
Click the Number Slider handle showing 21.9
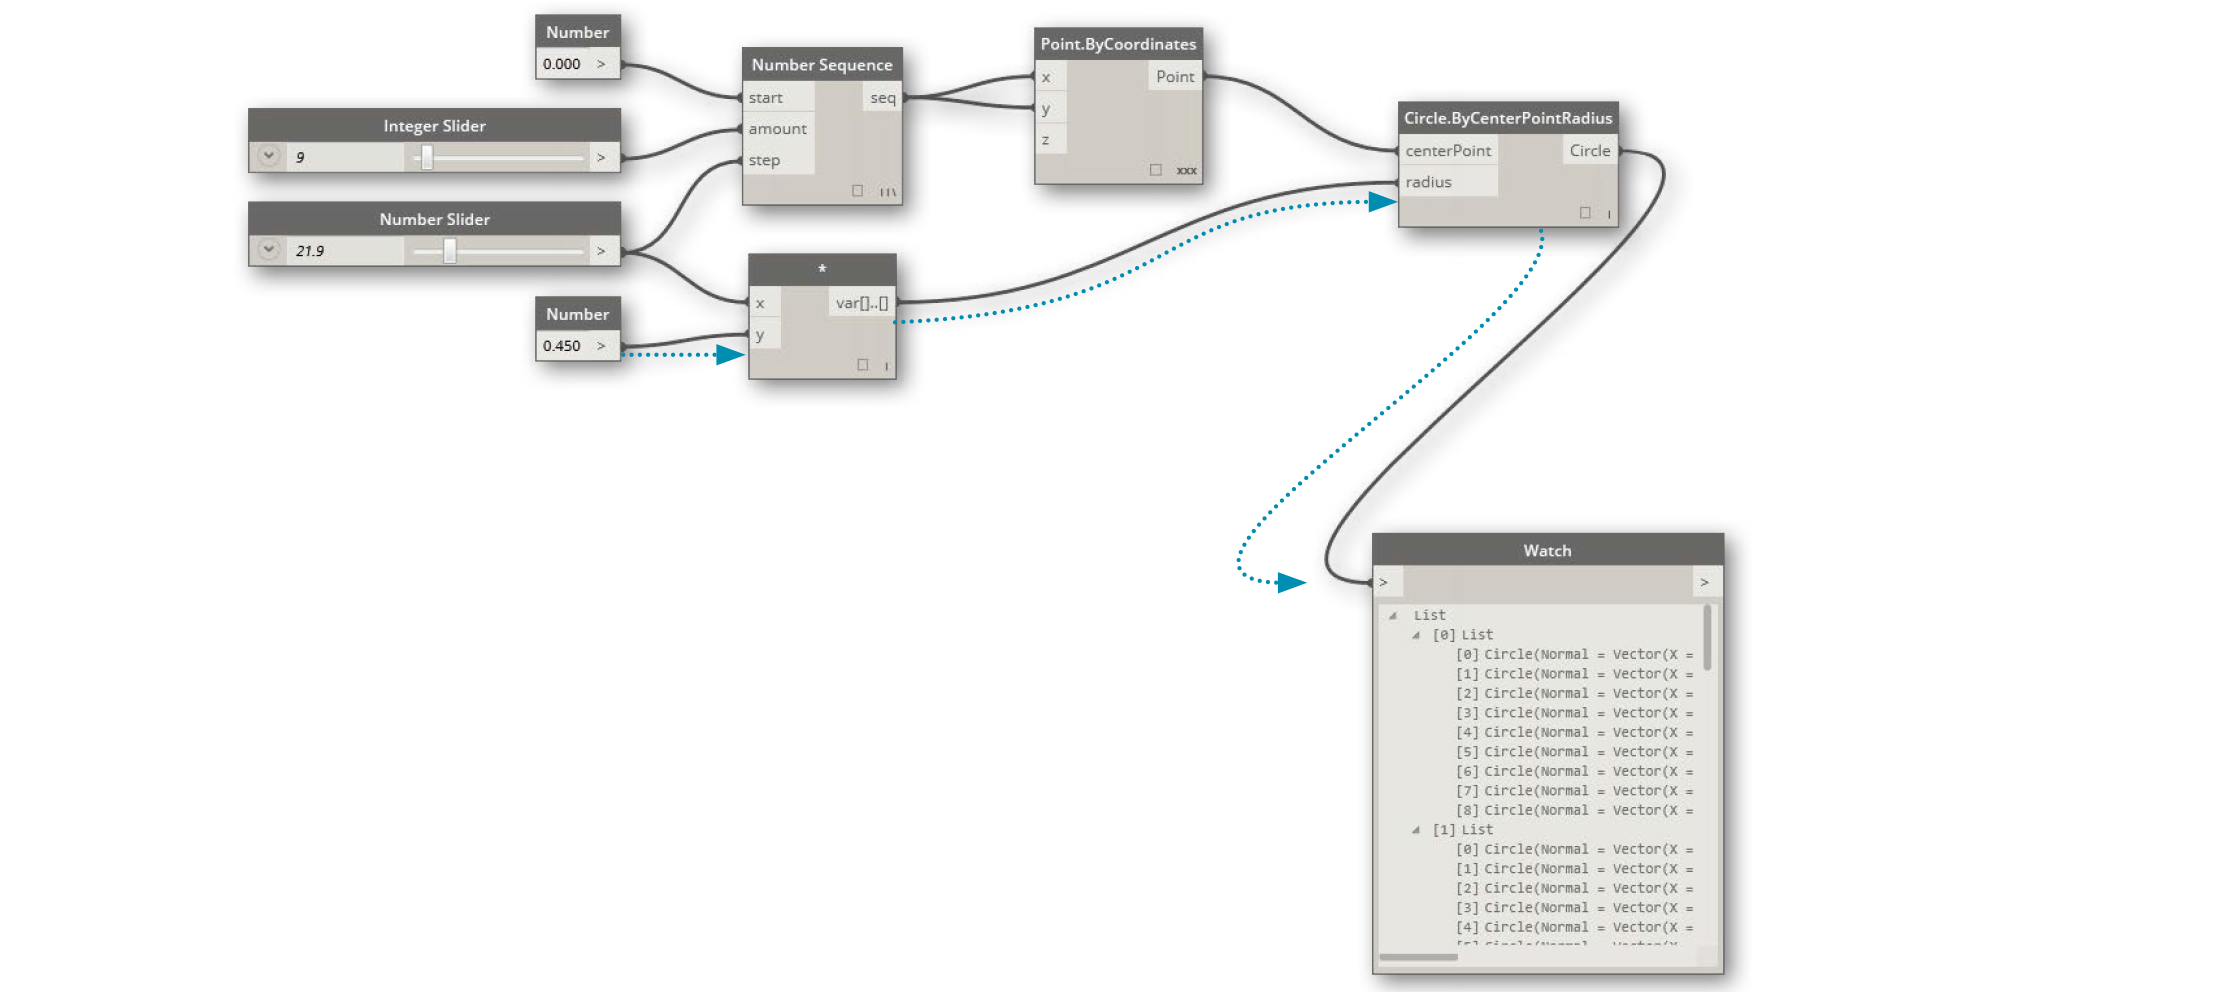(449, 250)
